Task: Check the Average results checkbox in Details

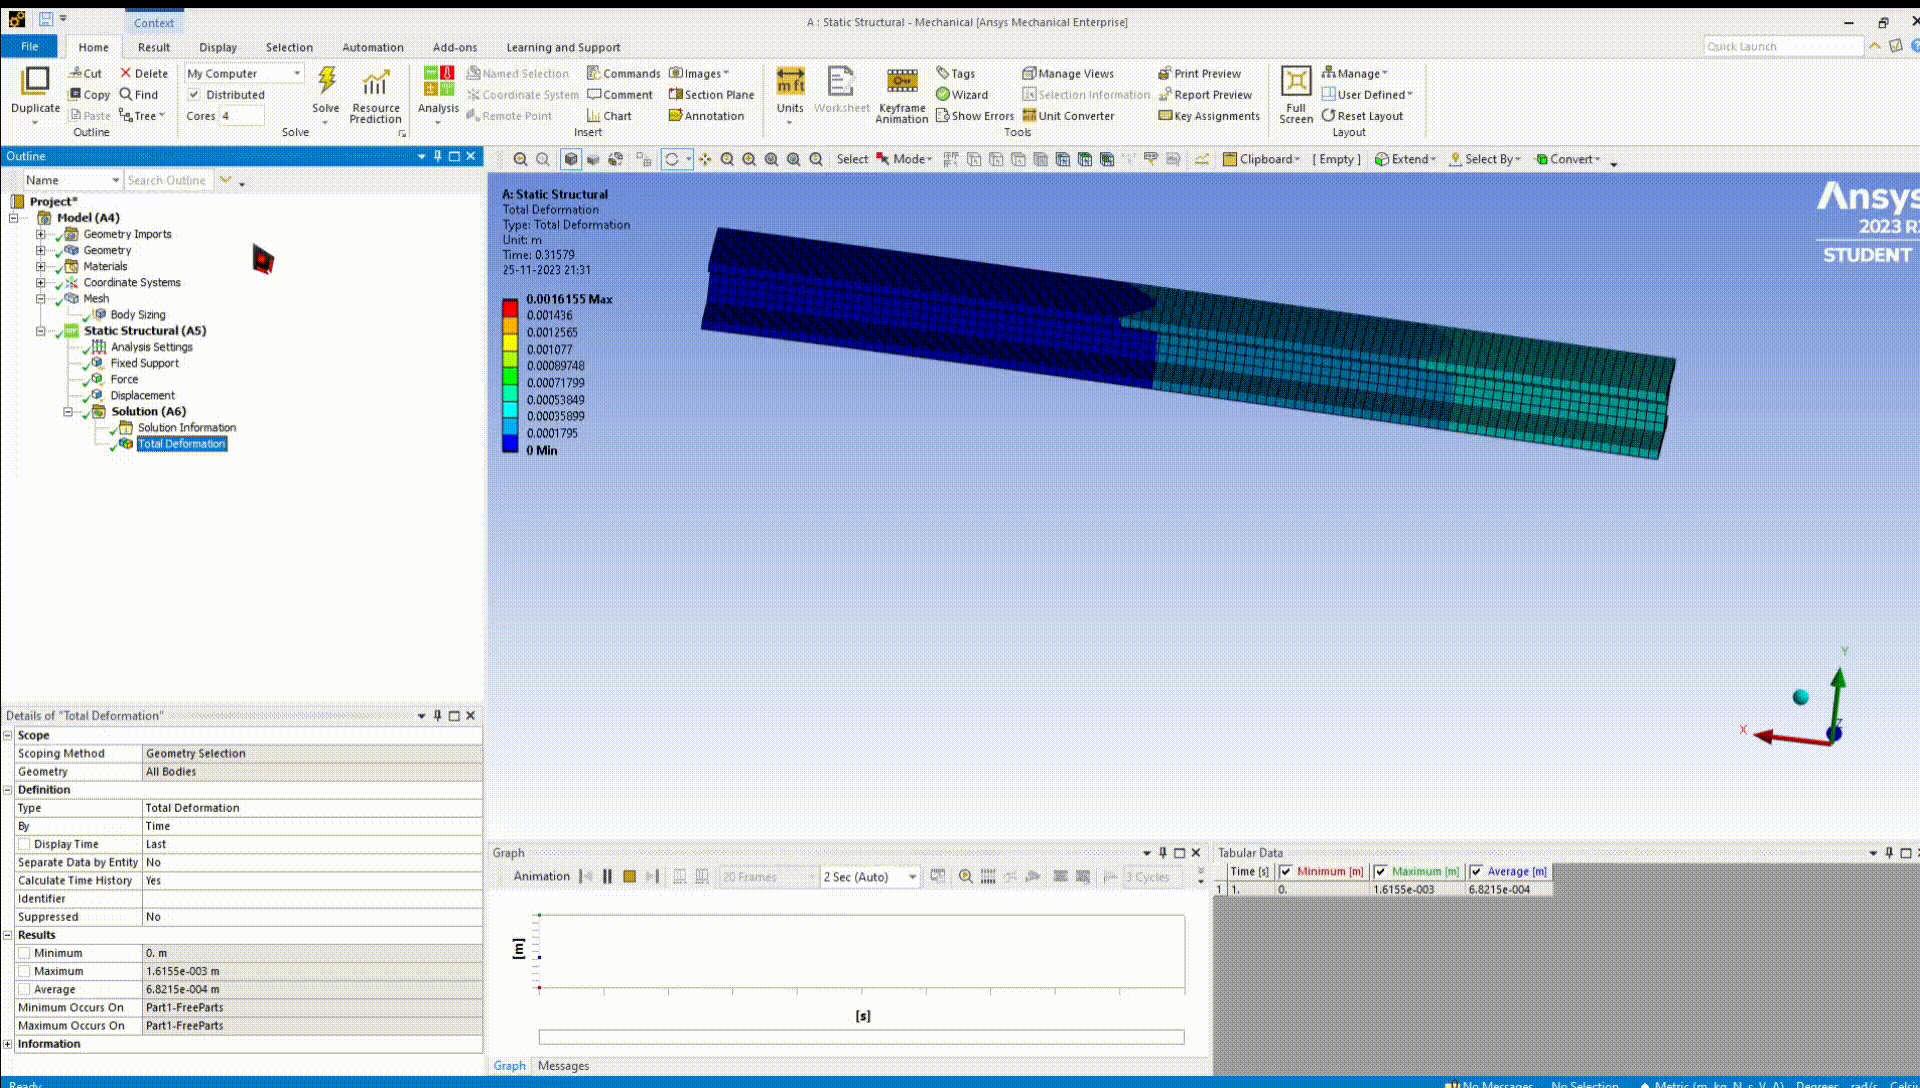Action: (24, 990)
